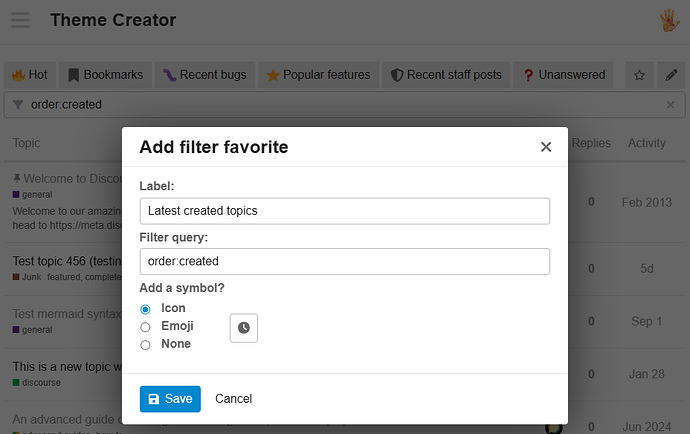Screen dimensions: 690x434
Task: Click the Feb 2013 activity date
Action: tap(646, 202)
